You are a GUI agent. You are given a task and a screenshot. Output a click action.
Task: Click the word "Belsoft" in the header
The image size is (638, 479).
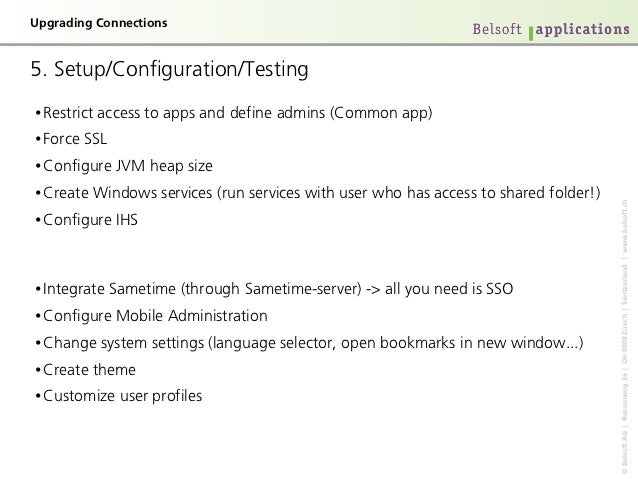click(x=497, y=29)
